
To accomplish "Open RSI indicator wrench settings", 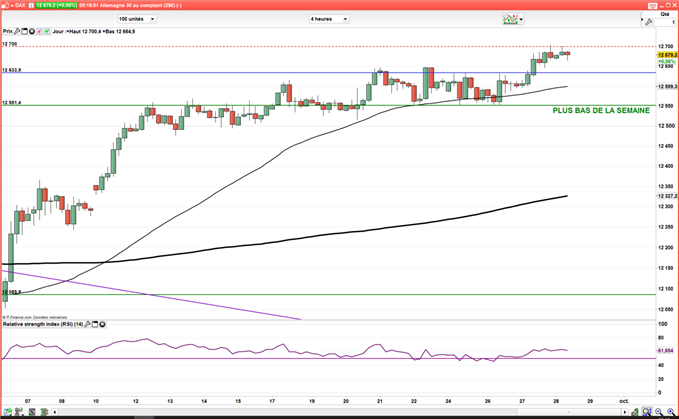I will point(87,324).
